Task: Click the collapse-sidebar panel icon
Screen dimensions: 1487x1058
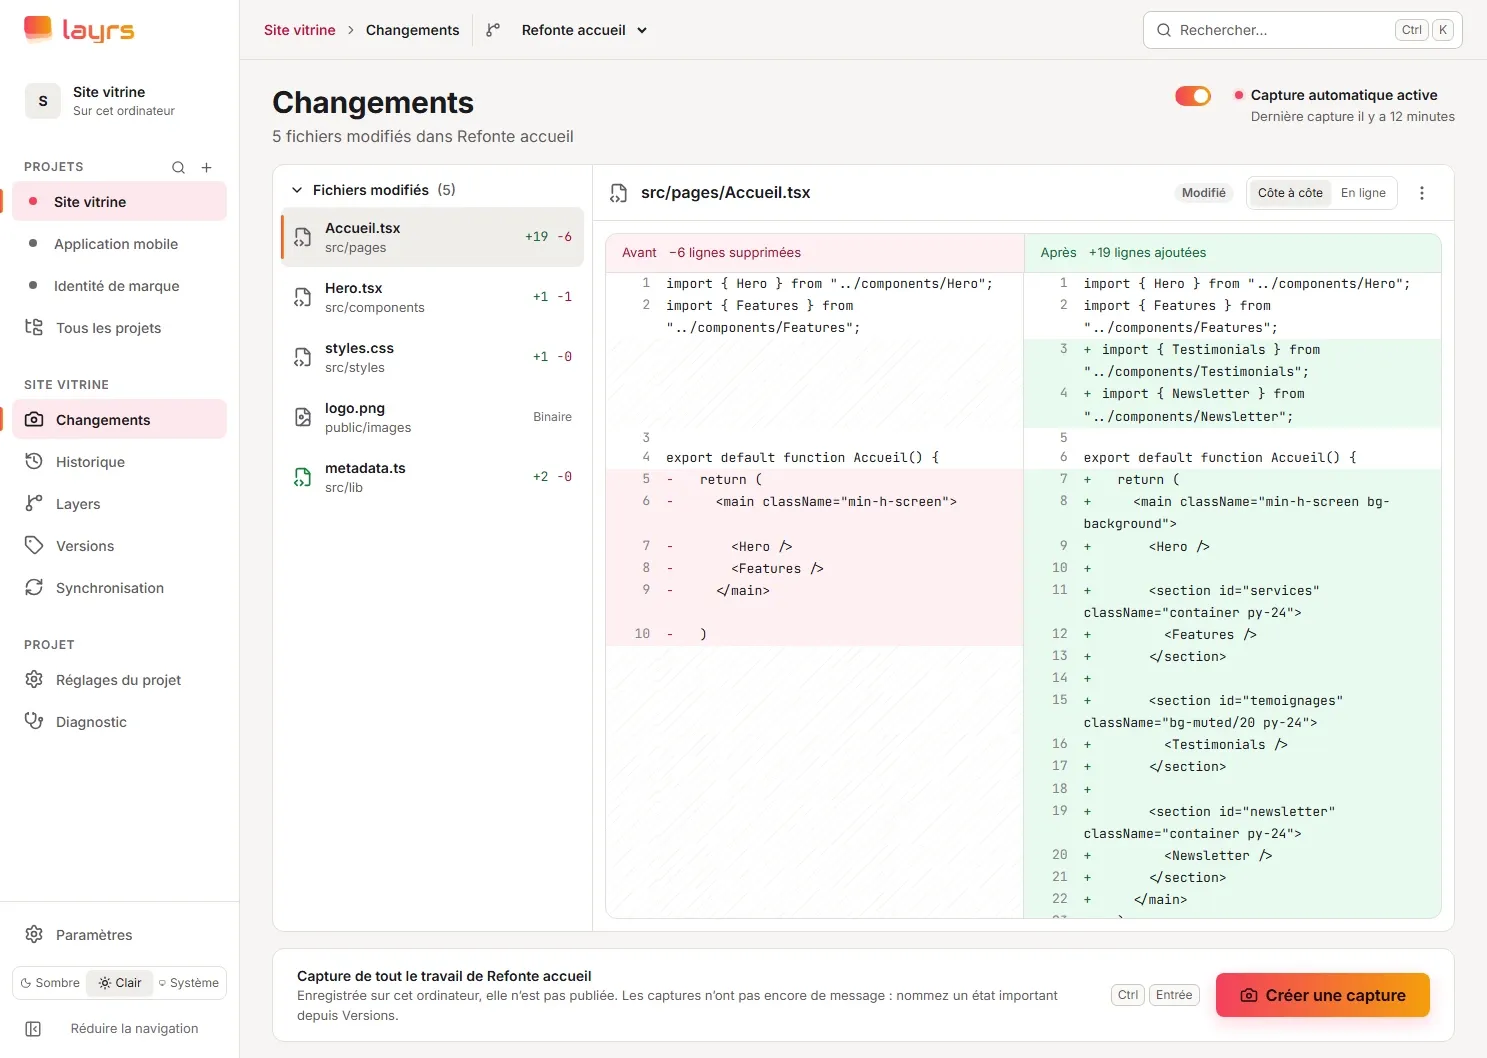Action: pyautogui.click(x=33, y=1028)
